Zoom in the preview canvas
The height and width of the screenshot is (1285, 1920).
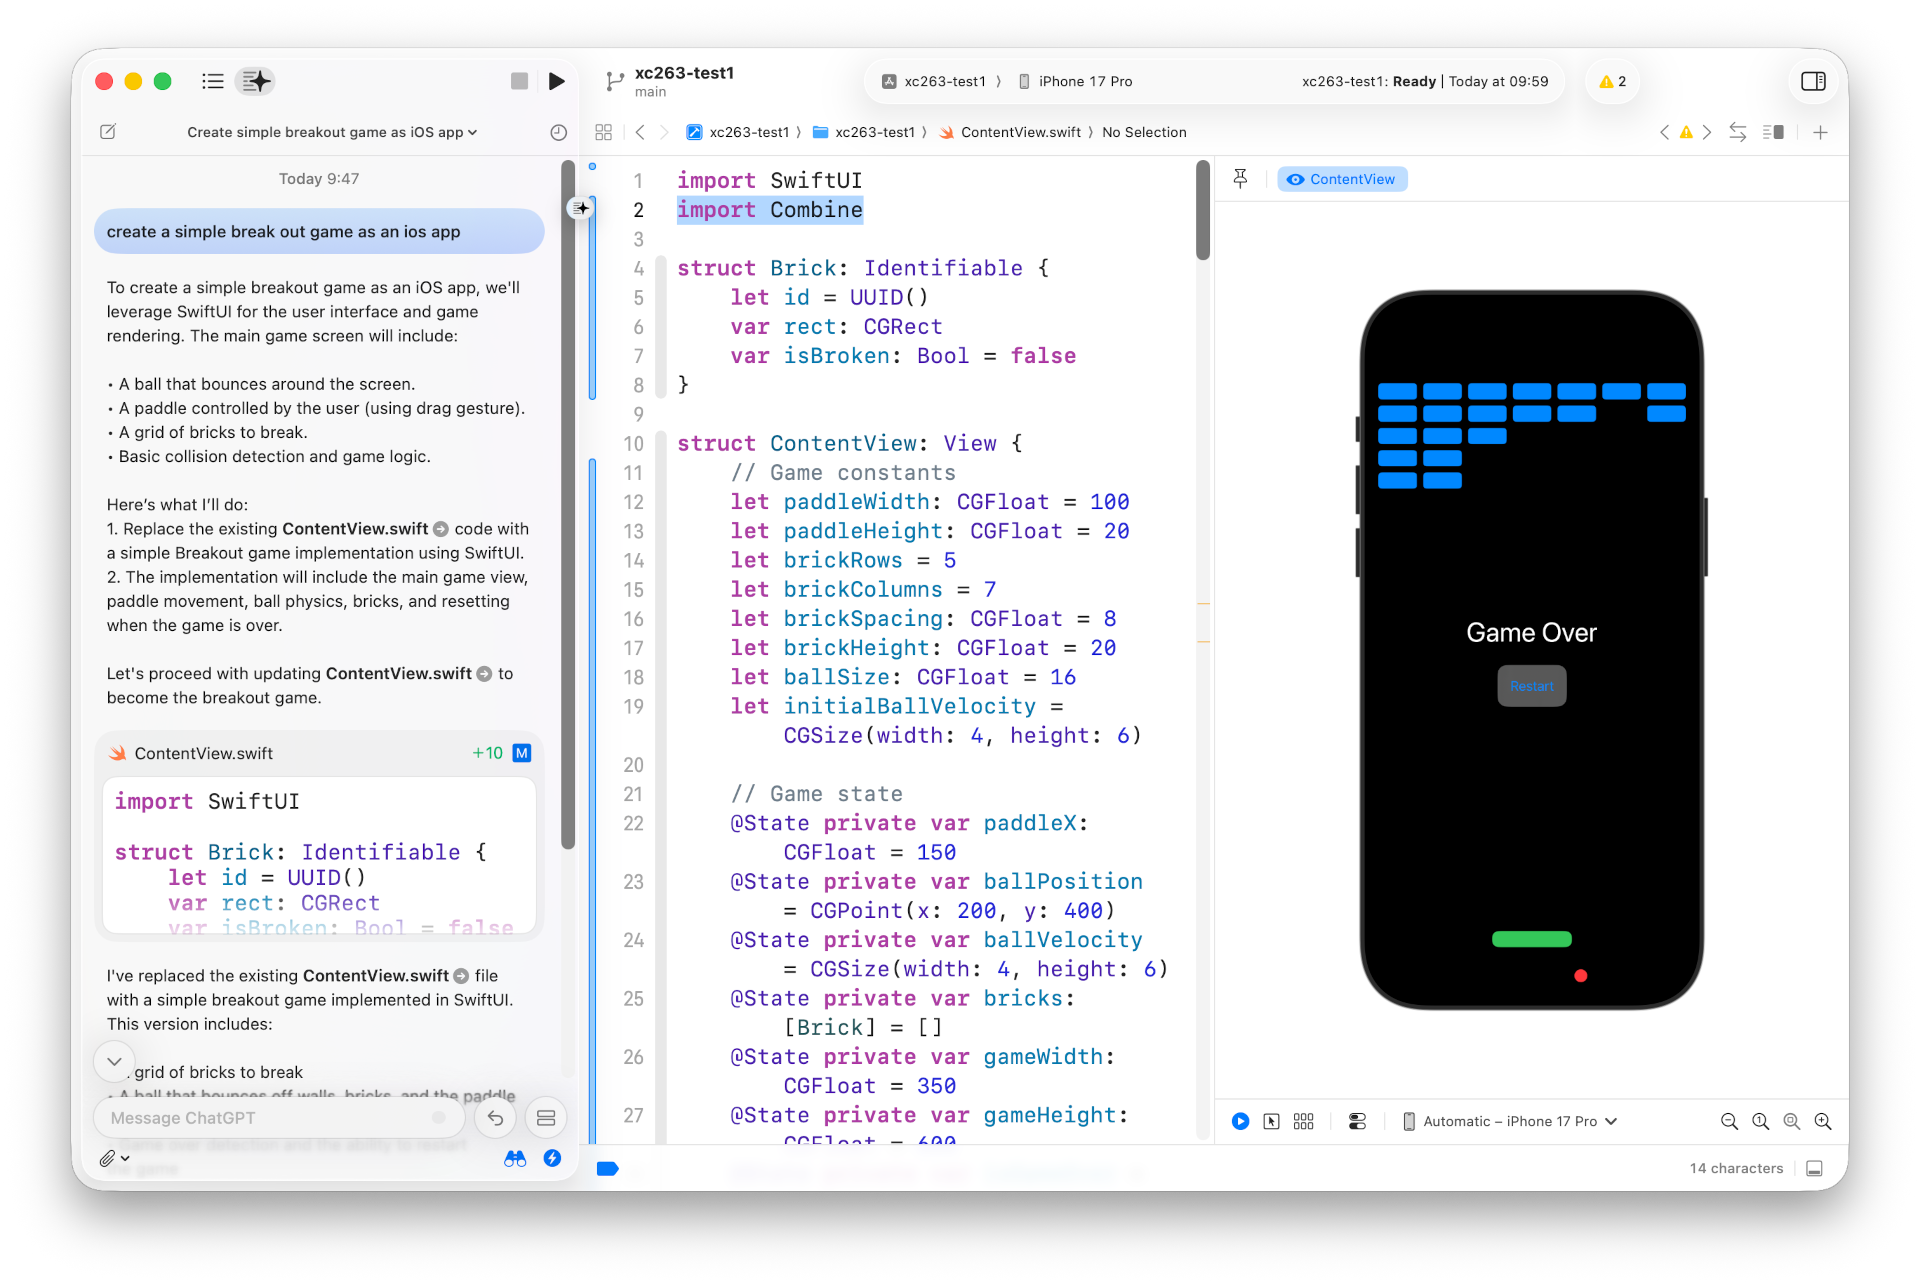click(1823, 1121)
